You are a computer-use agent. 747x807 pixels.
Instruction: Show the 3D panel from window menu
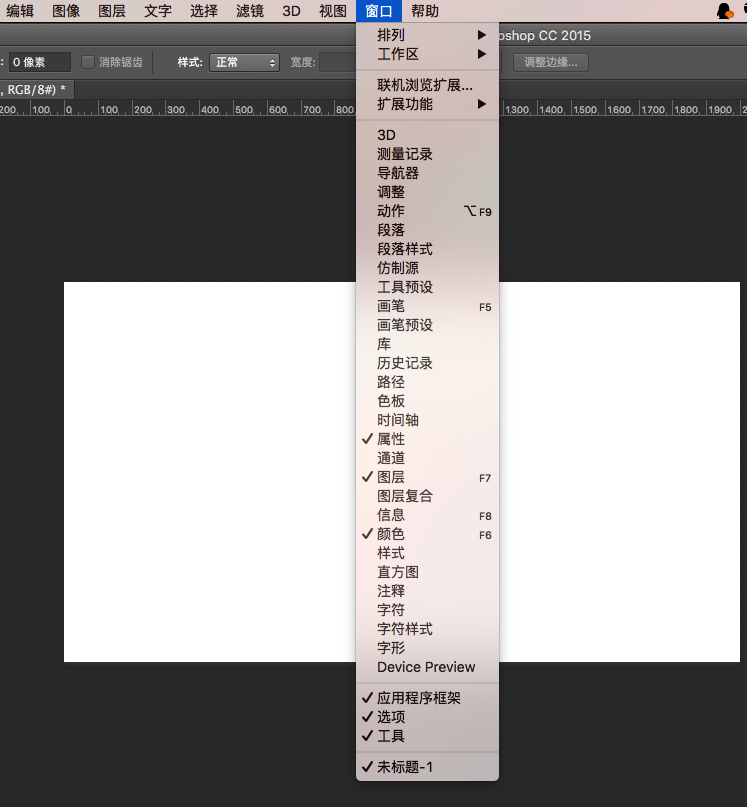pyautogui.click(x=427, y=135)
